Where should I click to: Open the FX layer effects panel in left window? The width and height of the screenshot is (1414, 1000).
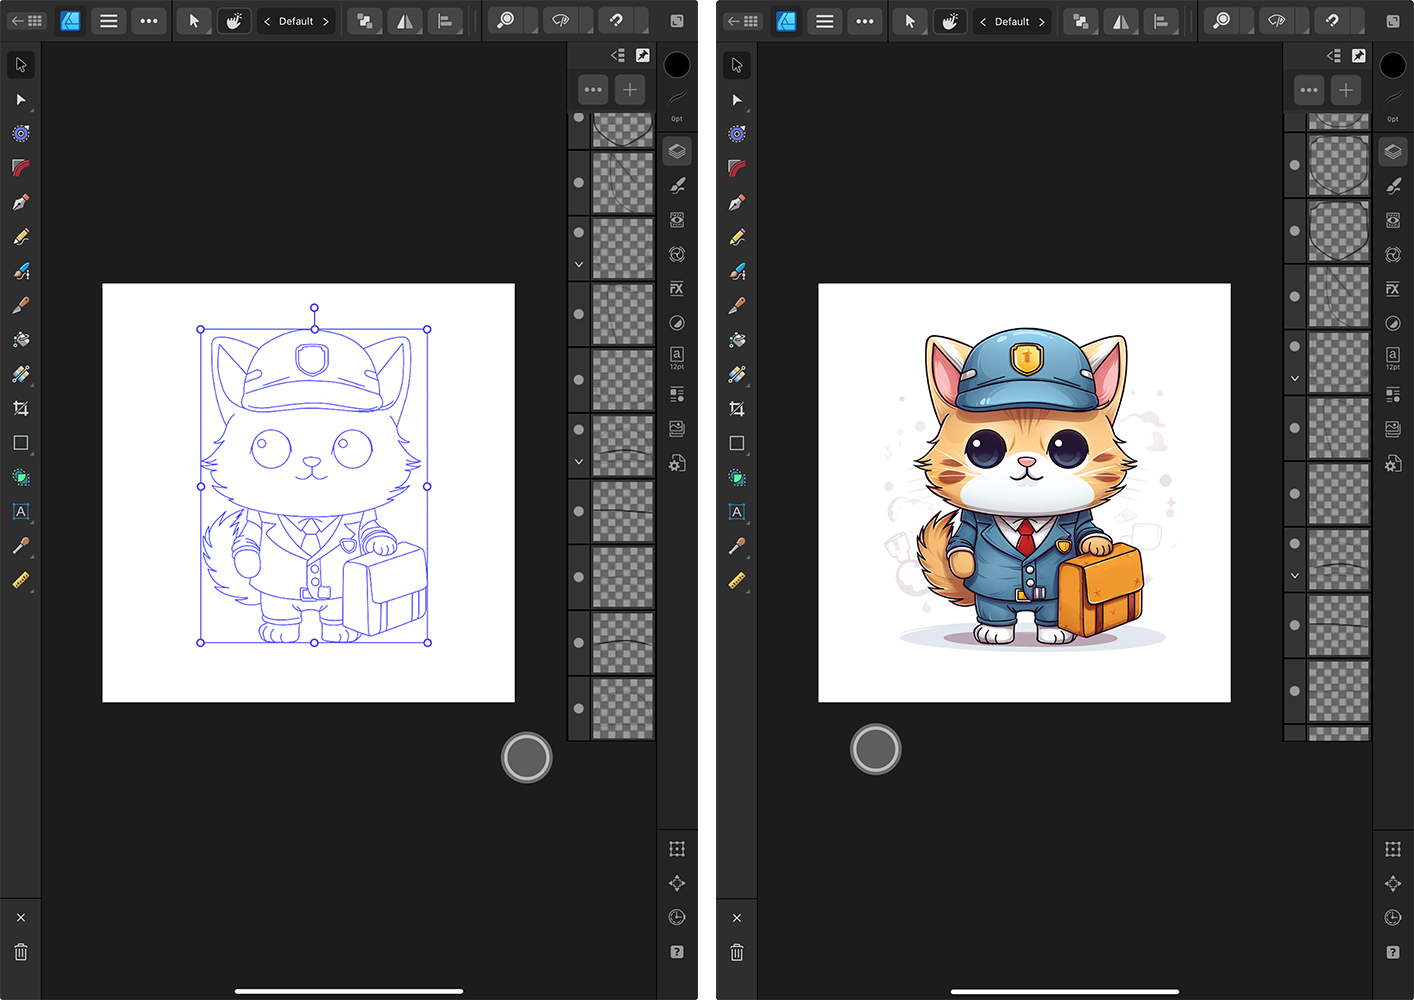(x=677, y=289)
